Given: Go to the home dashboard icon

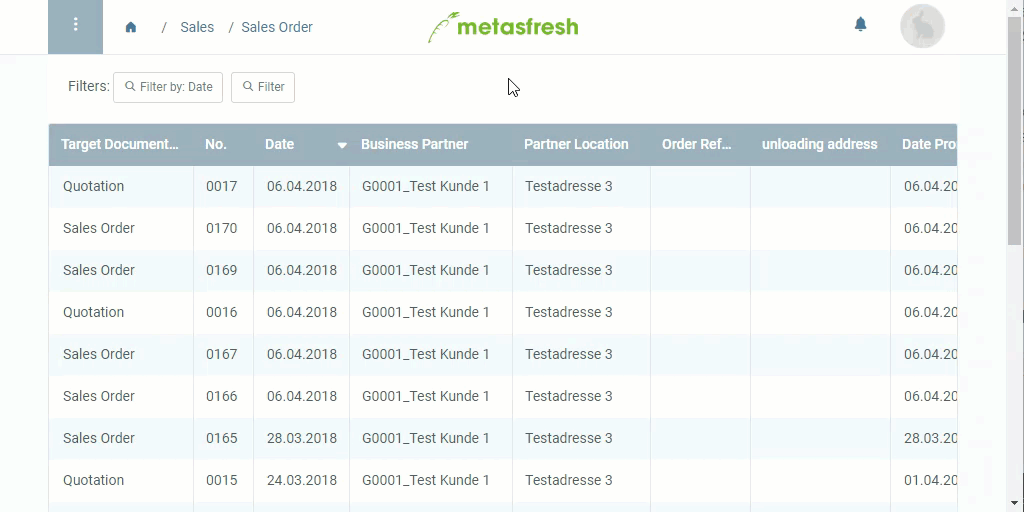Looking at the screenshot, I should click(x=131, y=27).
